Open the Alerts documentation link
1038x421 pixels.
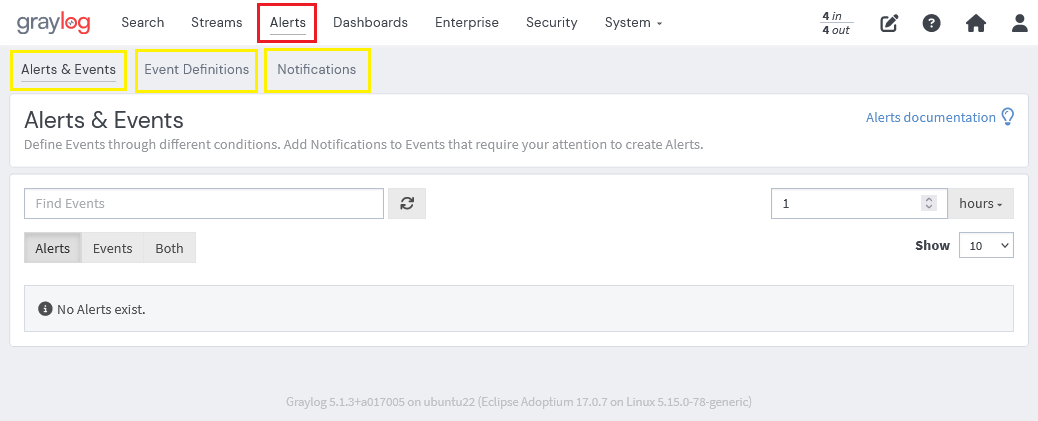(930, 117)
